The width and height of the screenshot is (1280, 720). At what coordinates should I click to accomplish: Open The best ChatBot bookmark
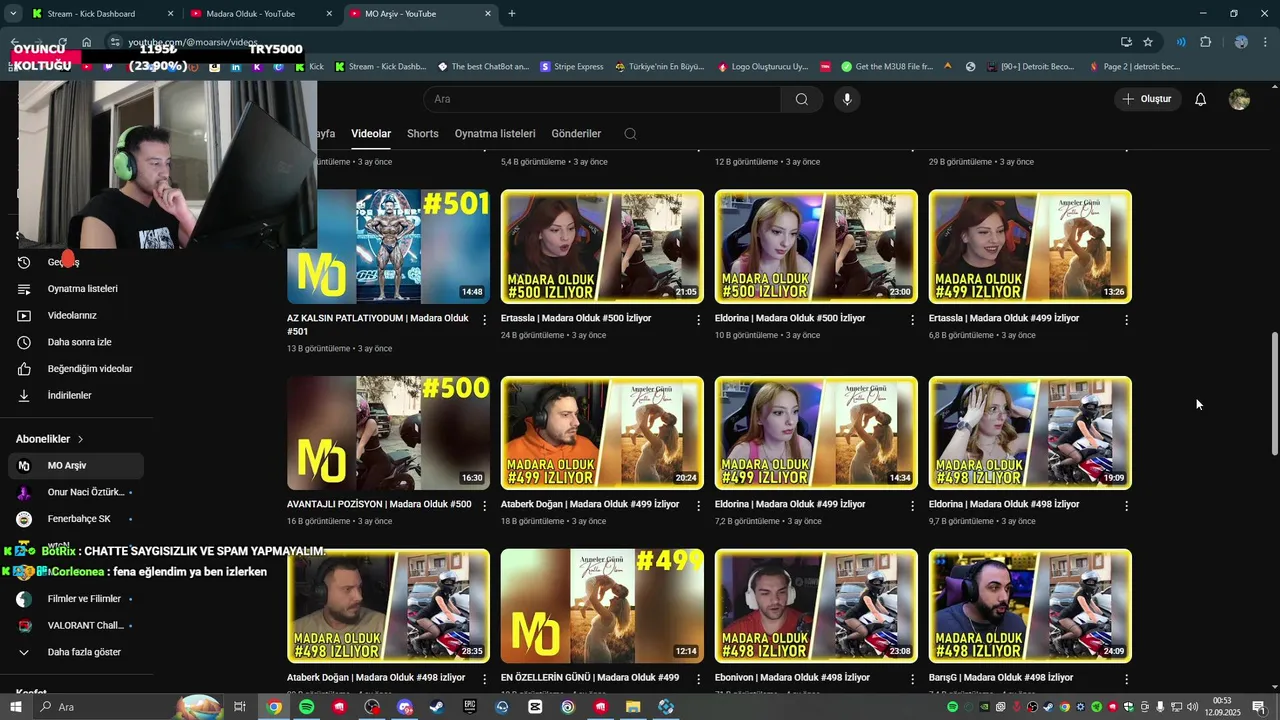[484, 67]
